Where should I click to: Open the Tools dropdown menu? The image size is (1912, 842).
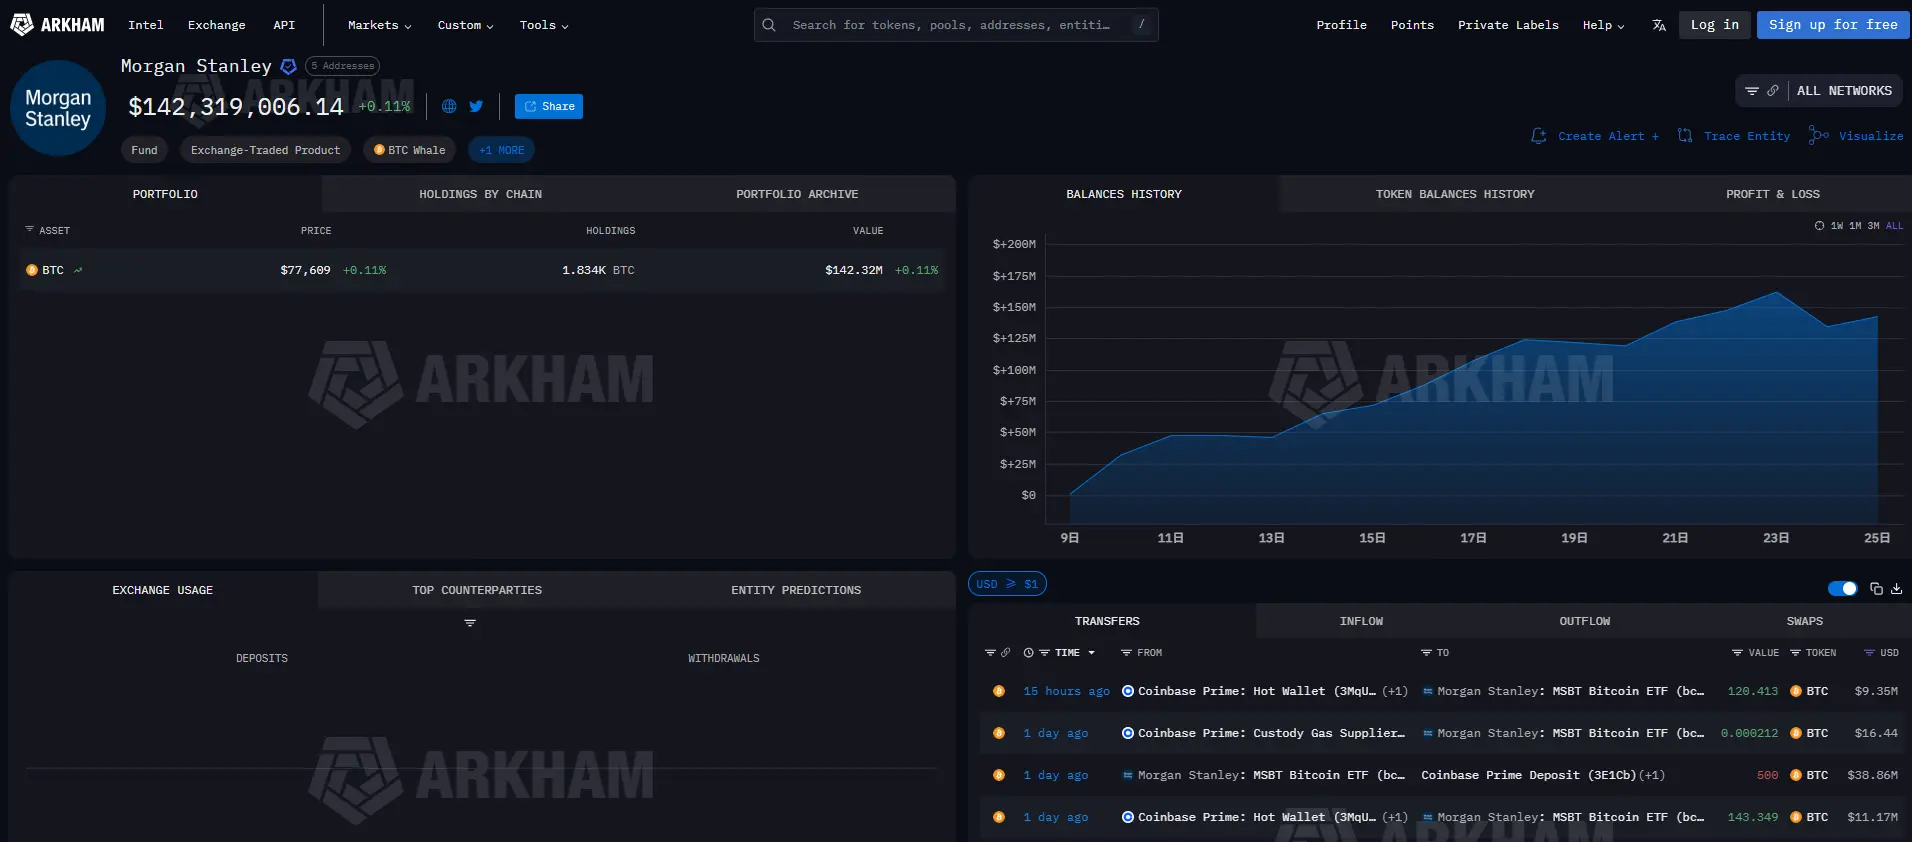(x=544, y=25)
